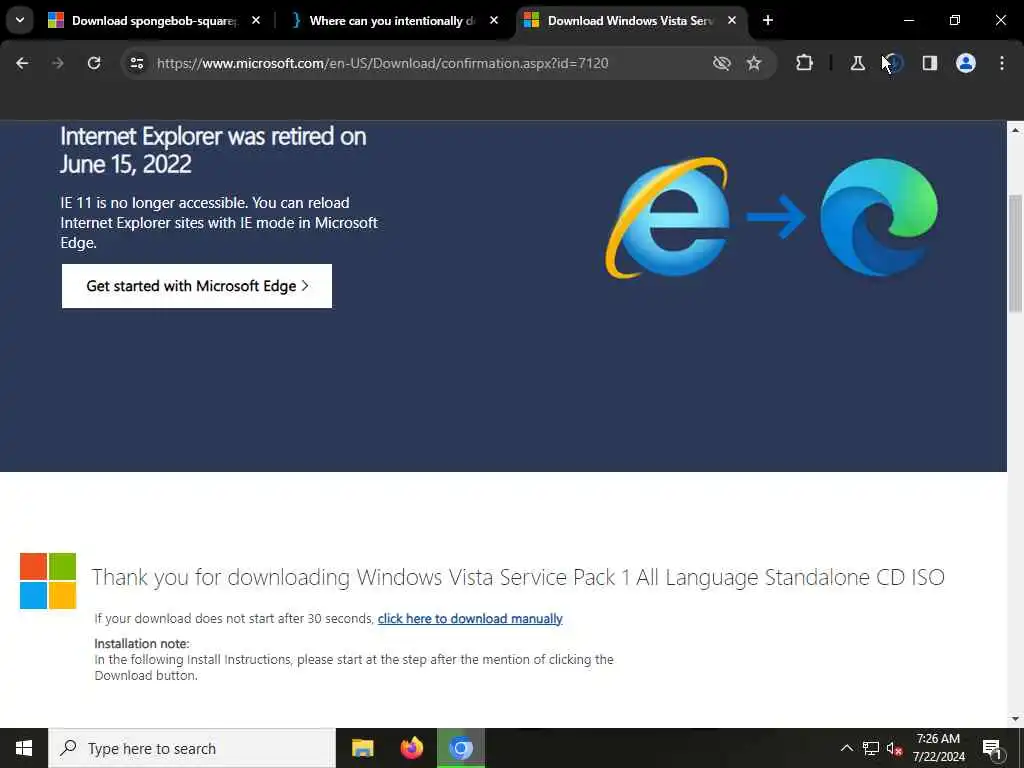The image size is (1024, 768).
Task: Open File Explorer from the taskbar
Action: coord(362,748)
